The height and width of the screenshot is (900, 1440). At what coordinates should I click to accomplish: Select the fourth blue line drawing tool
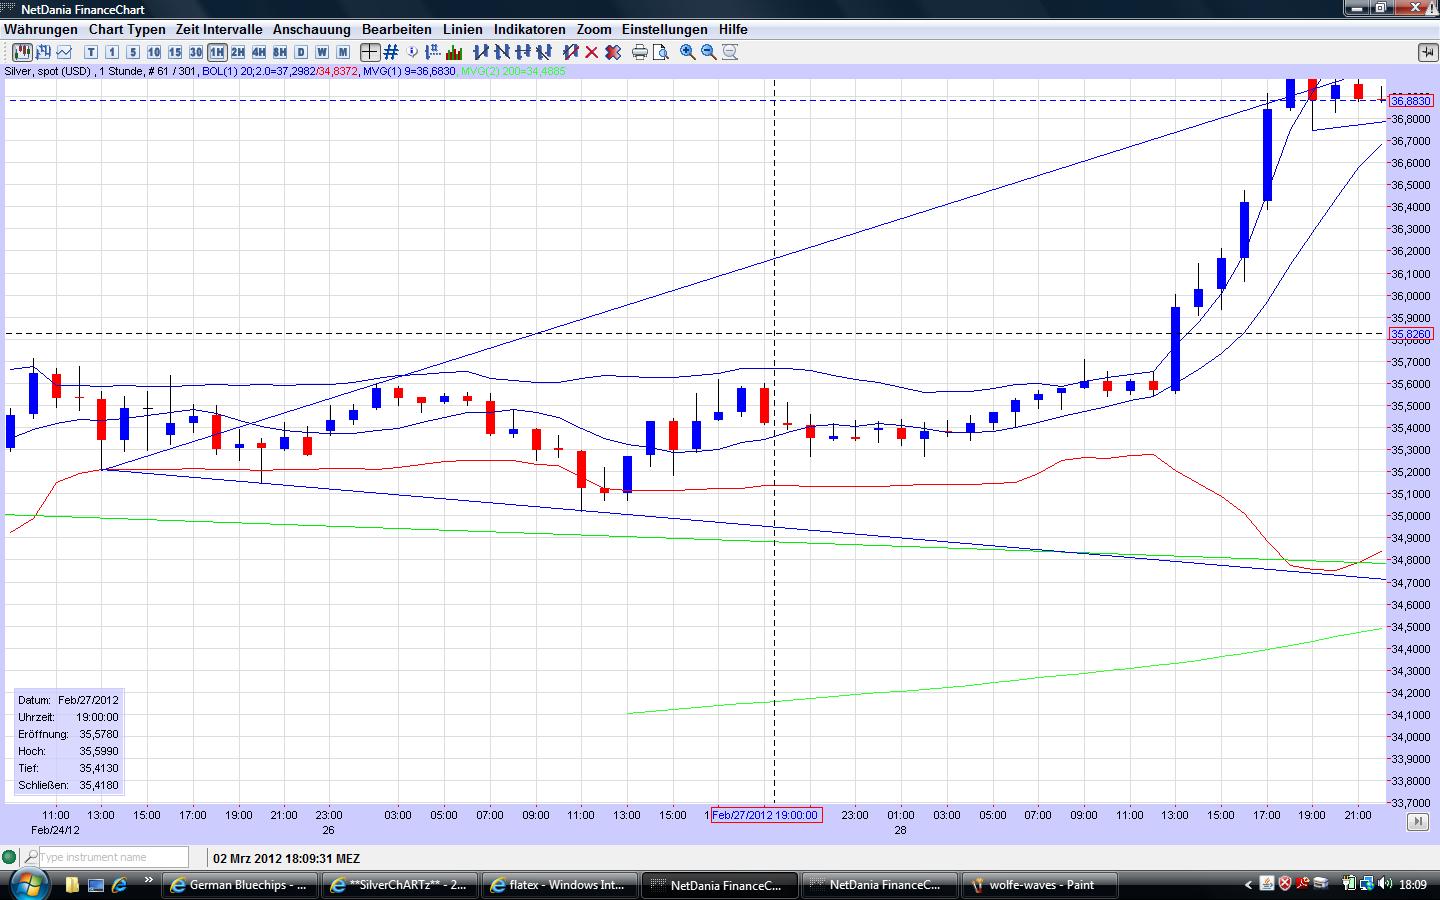544,52
